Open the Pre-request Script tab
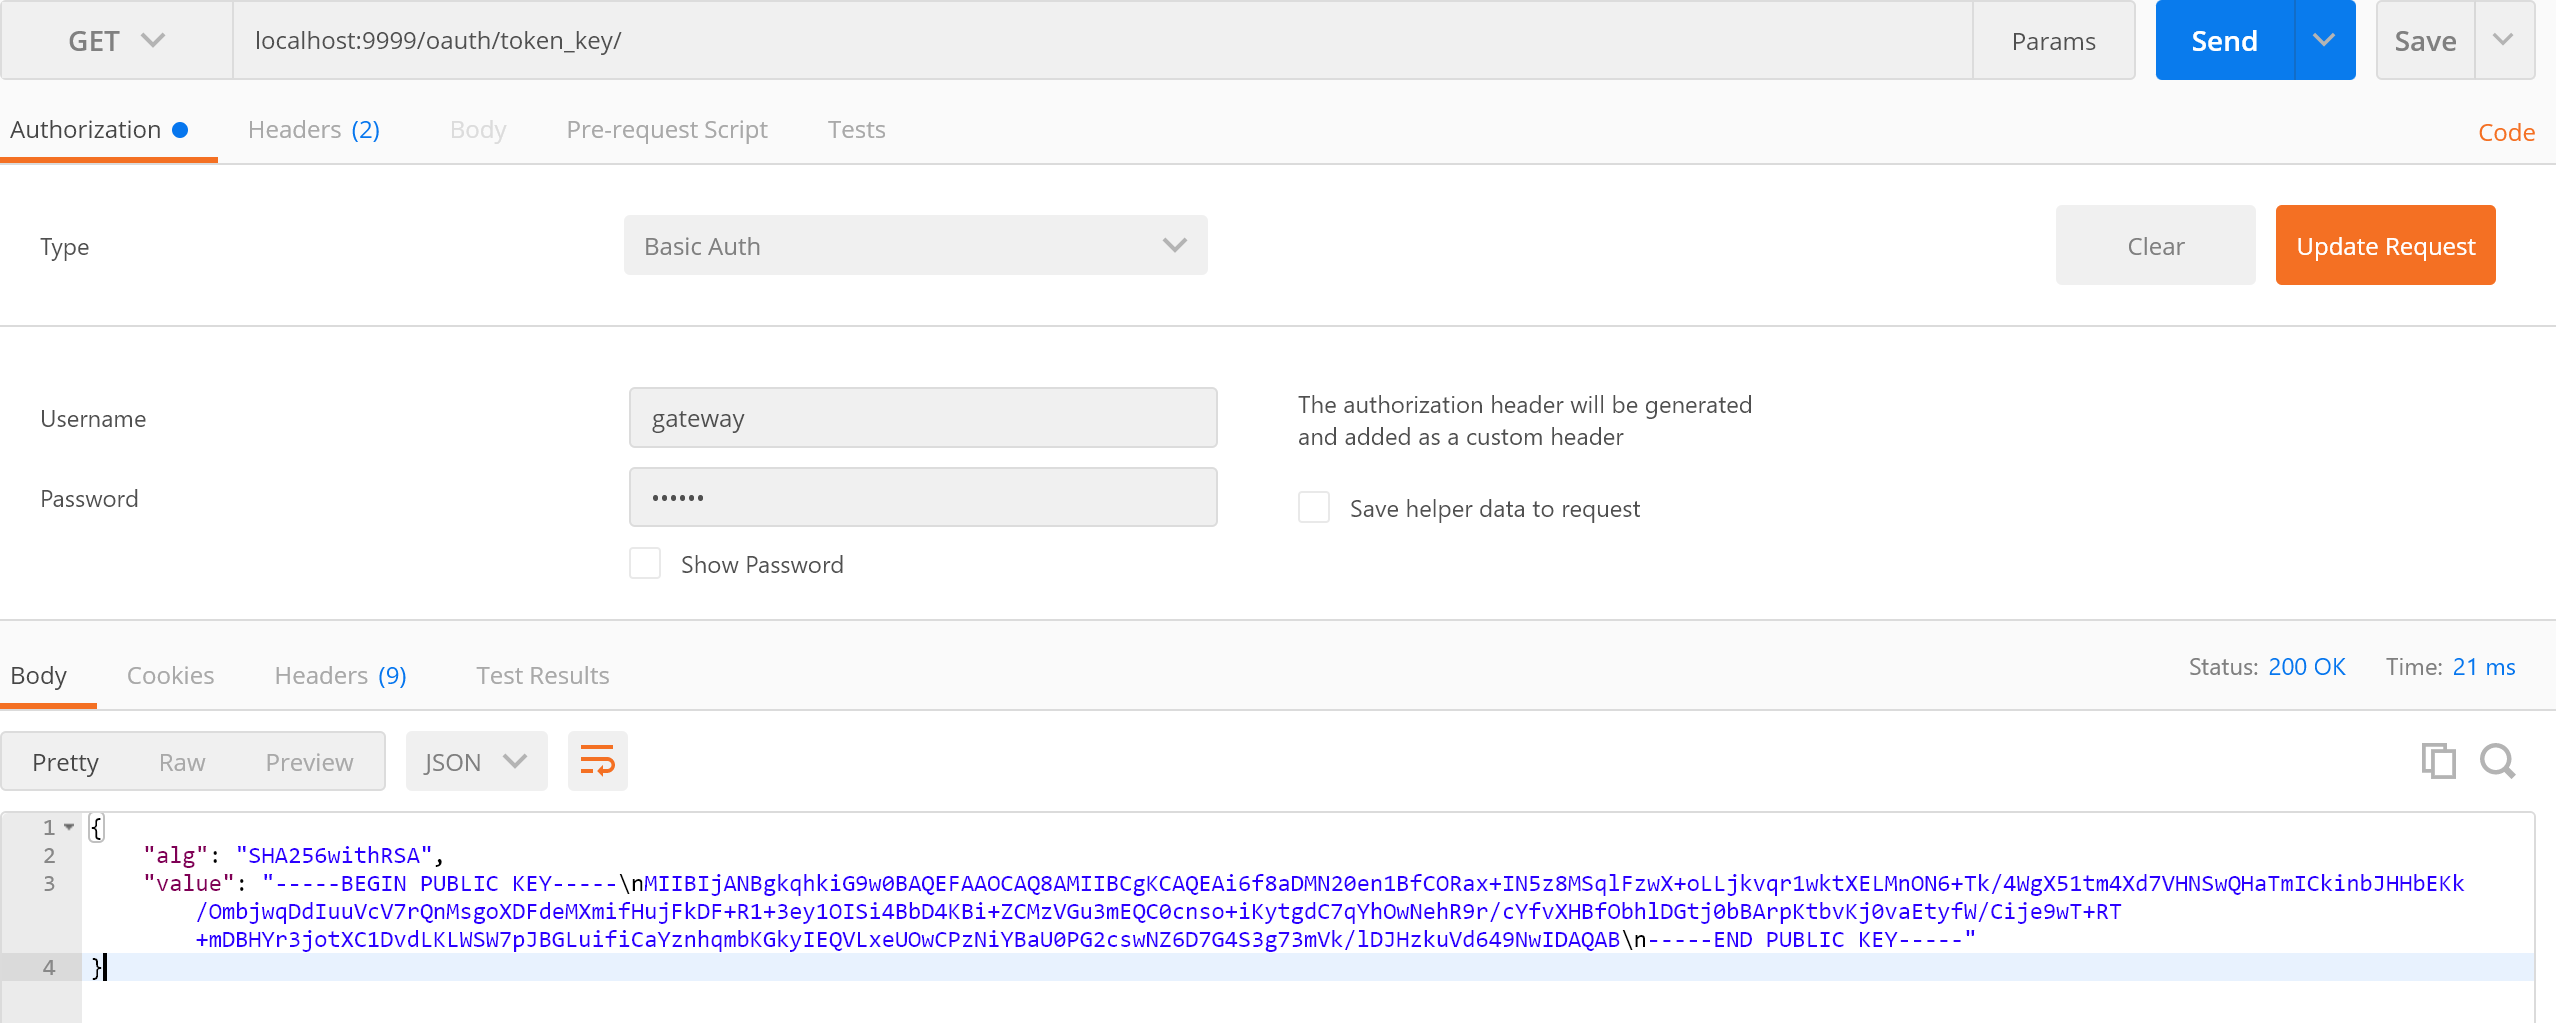Screen dimensions: 2561x1023 (667, 130)
